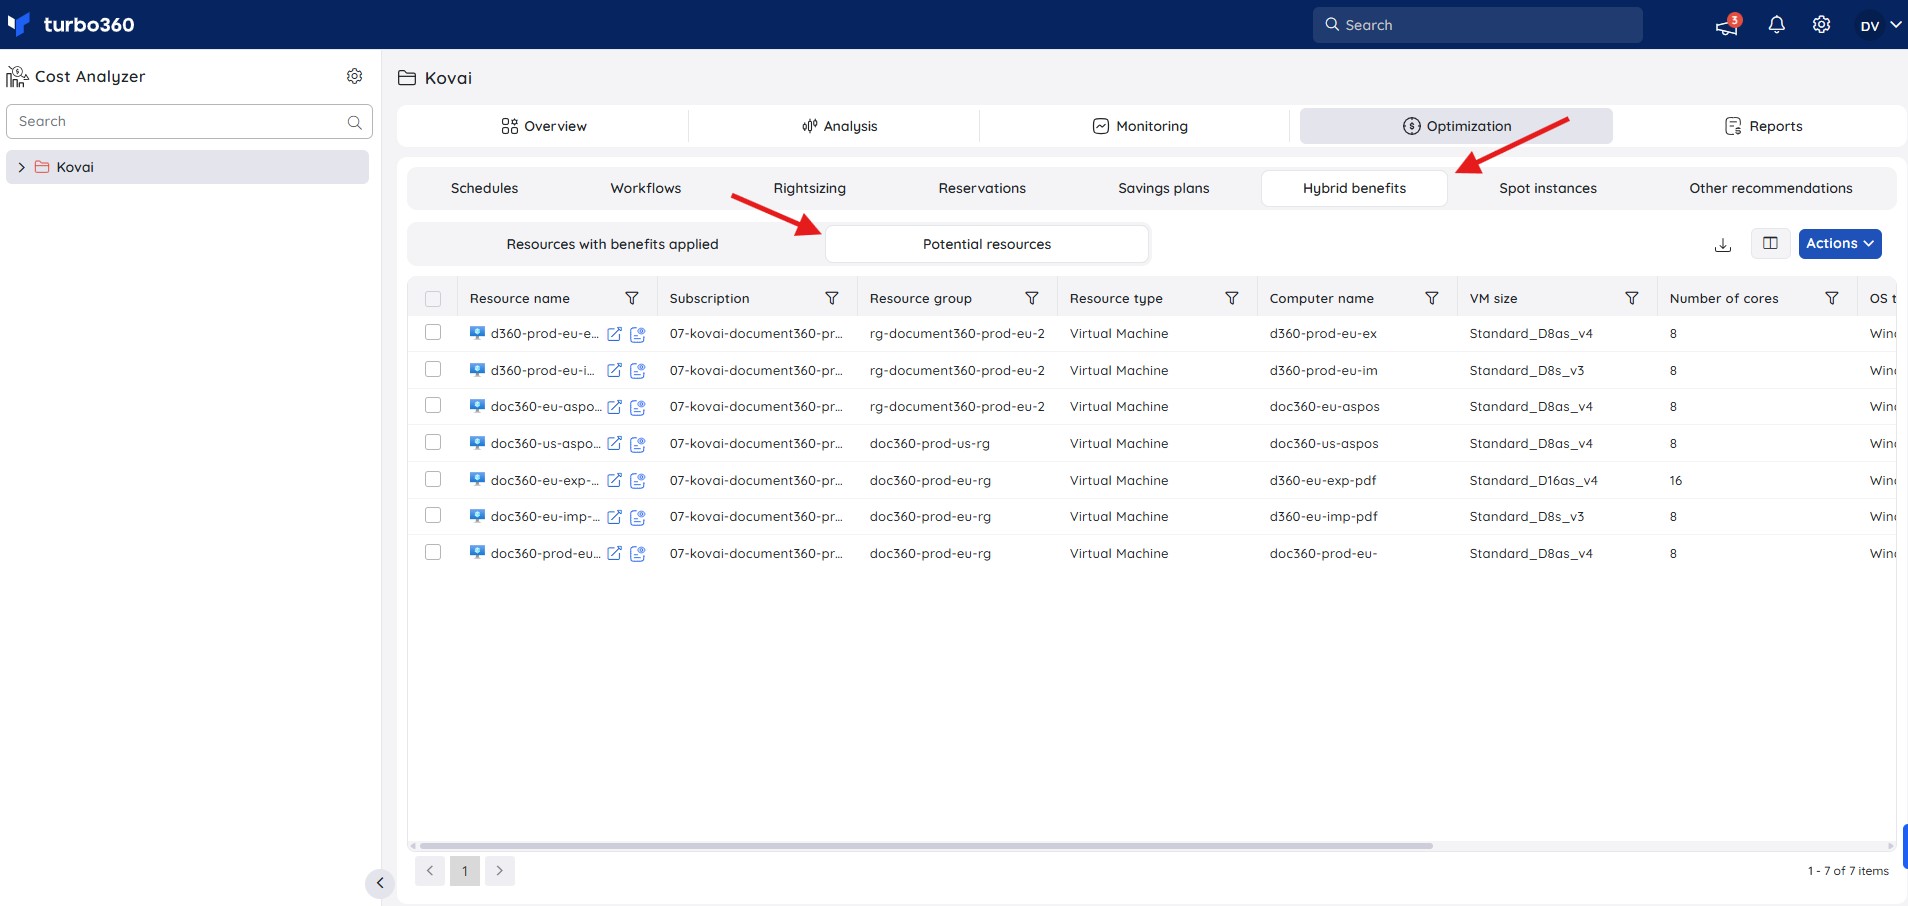This screenshot has height=906, width=1908.
Task: Tick the checkbox for doc360-eu-aspo... row
Action: [x=433, y=405]
